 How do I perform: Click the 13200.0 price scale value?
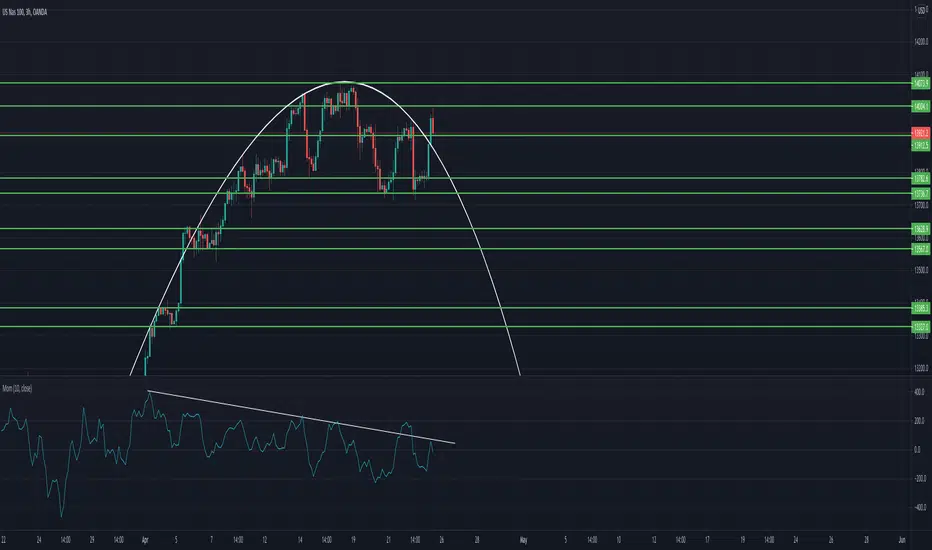[921, 368]
